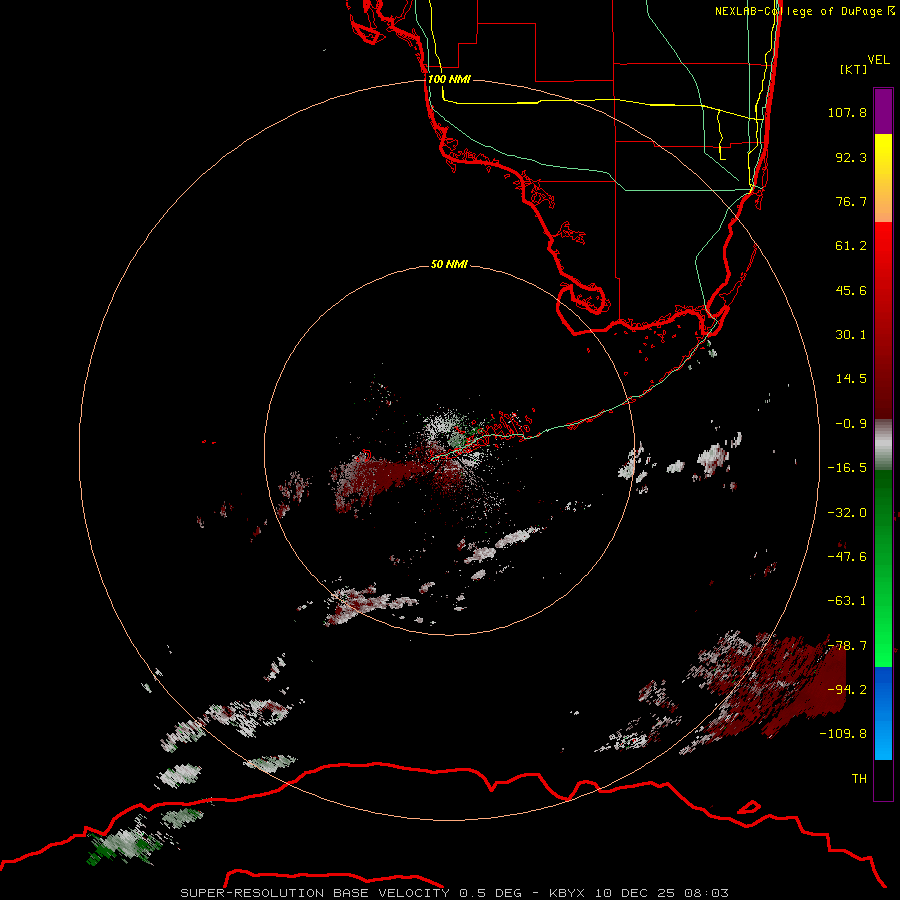
Task: Click the 50 NMI range ring label
Action: point(449,264)
